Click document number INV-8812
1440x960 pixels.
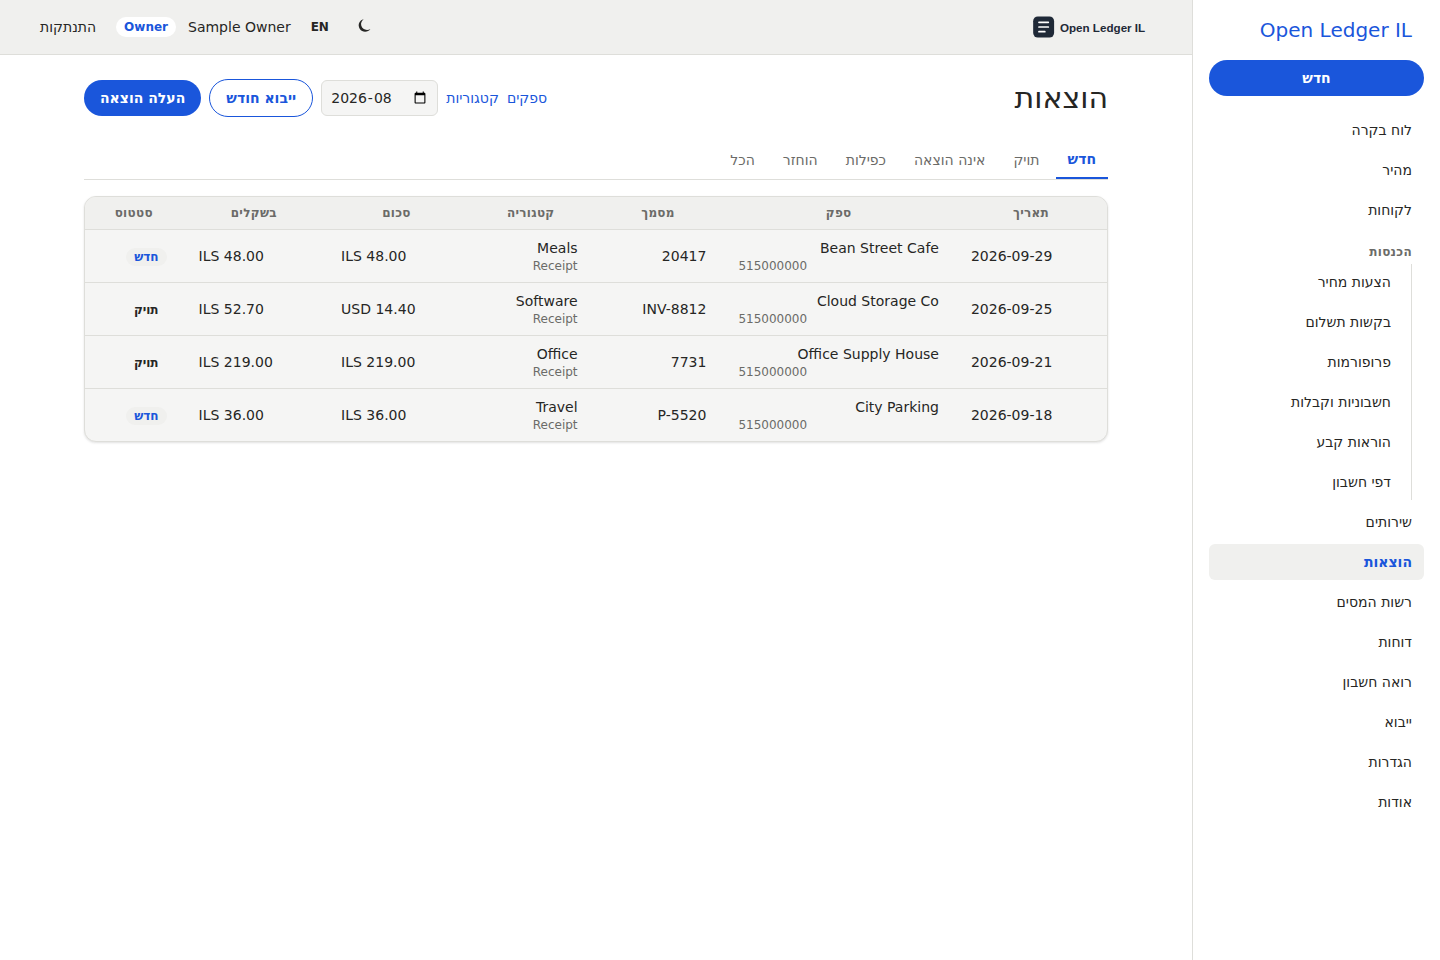pos(674,309)
